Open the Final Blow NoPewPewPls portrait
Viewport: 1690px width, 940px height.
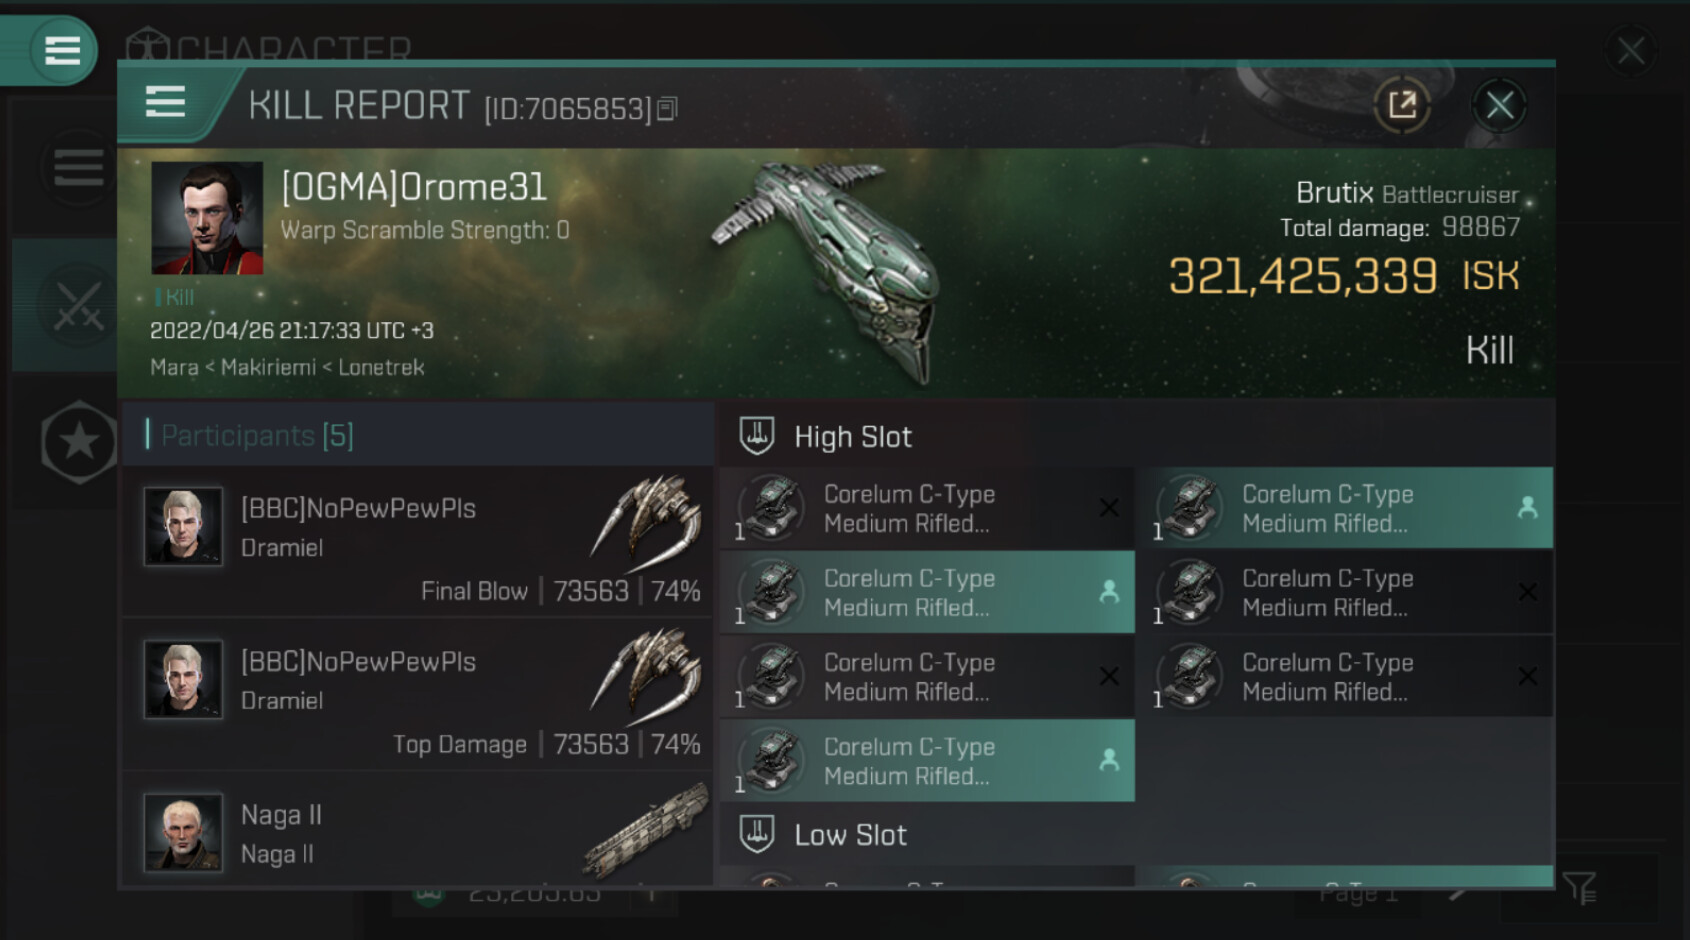point(183,526)
